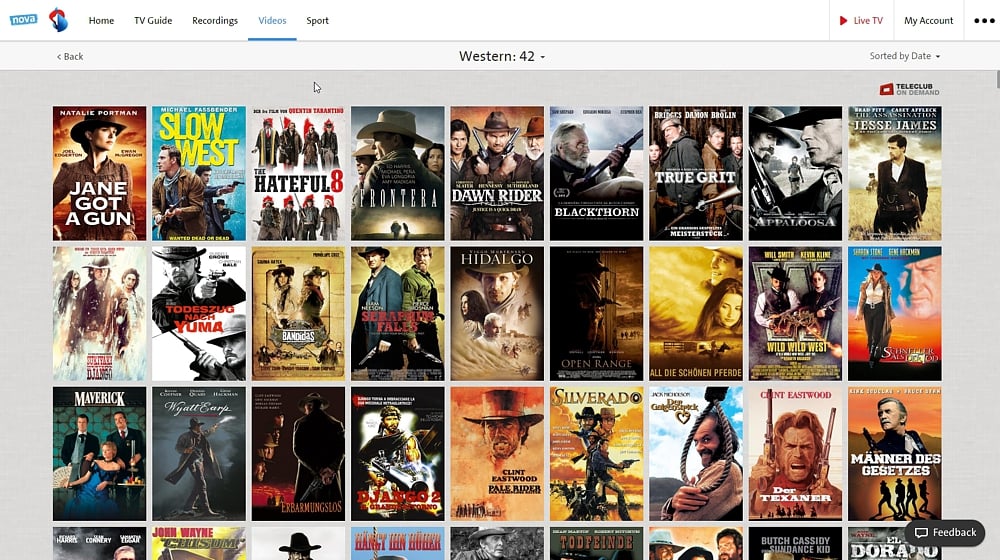Screen dimensions: 1000x560
Task: Open Butch Cassidy Sundance Kid poster
Action: click(795, 543)
